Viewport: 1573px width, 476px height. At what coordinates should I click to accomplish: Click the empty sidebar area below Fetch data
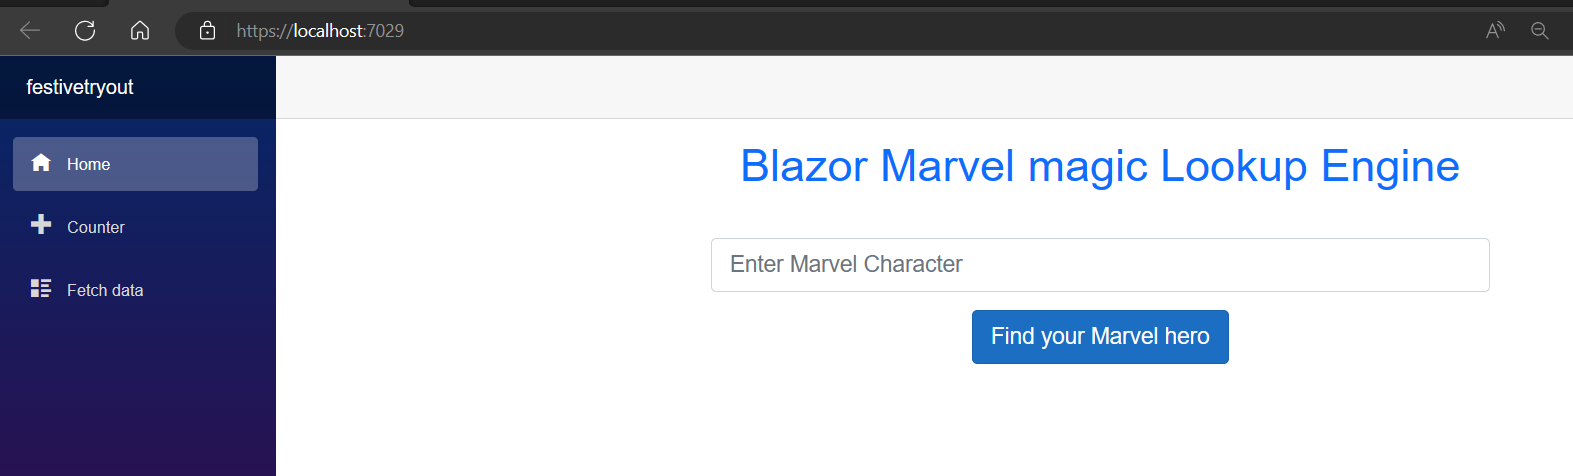click(x=137, y=400)
